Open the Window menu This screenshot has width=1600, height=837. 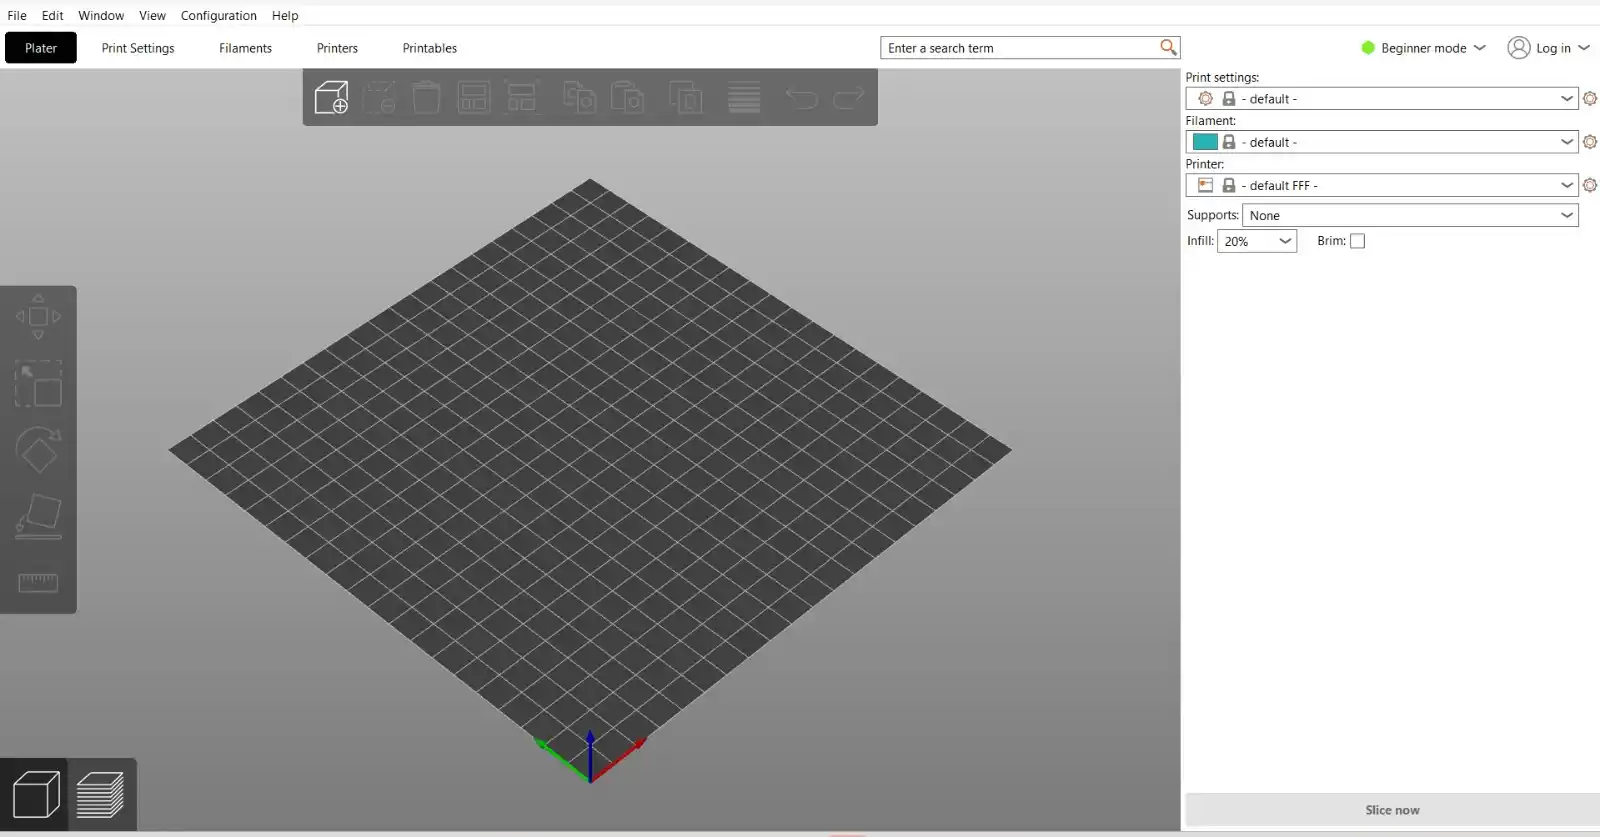[101, 15]
